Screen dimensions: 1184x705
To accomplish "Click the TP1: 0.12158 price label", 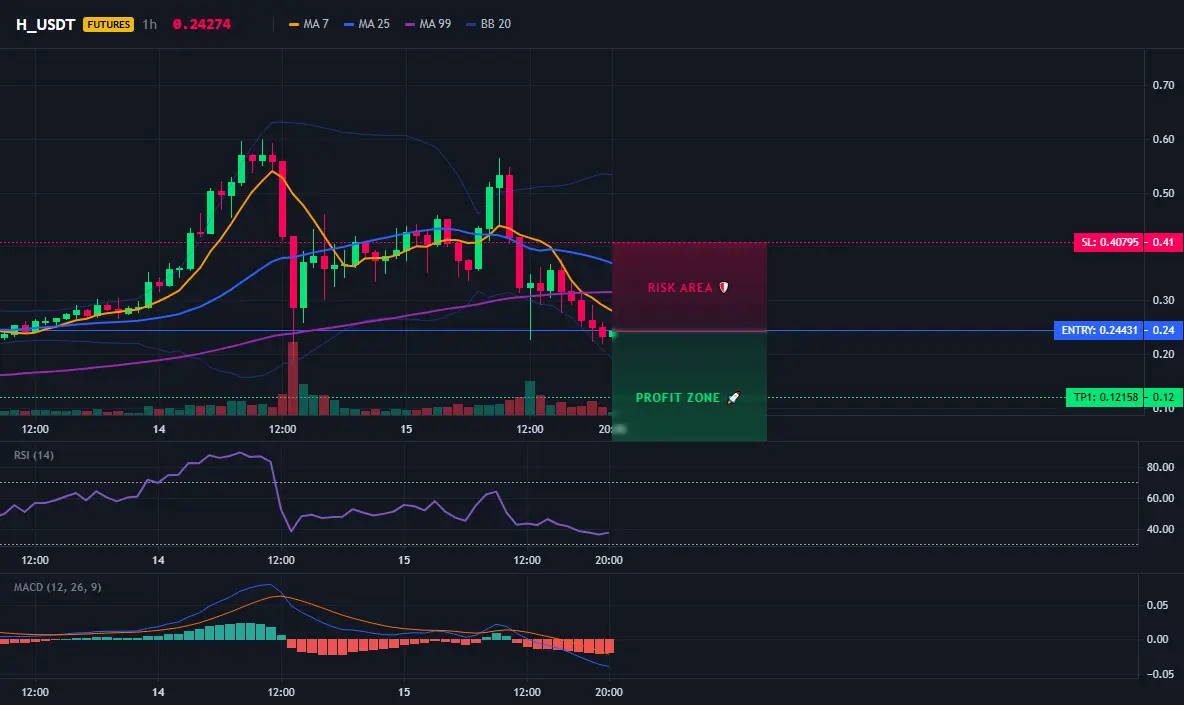I will [1105, 397].
